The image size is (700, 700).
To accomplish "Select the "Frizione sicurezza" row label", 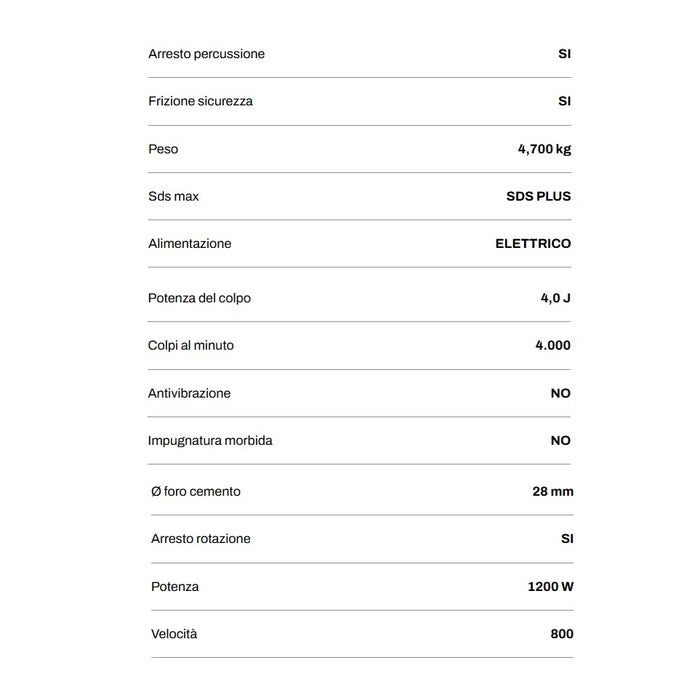I will tap(200, 101).
